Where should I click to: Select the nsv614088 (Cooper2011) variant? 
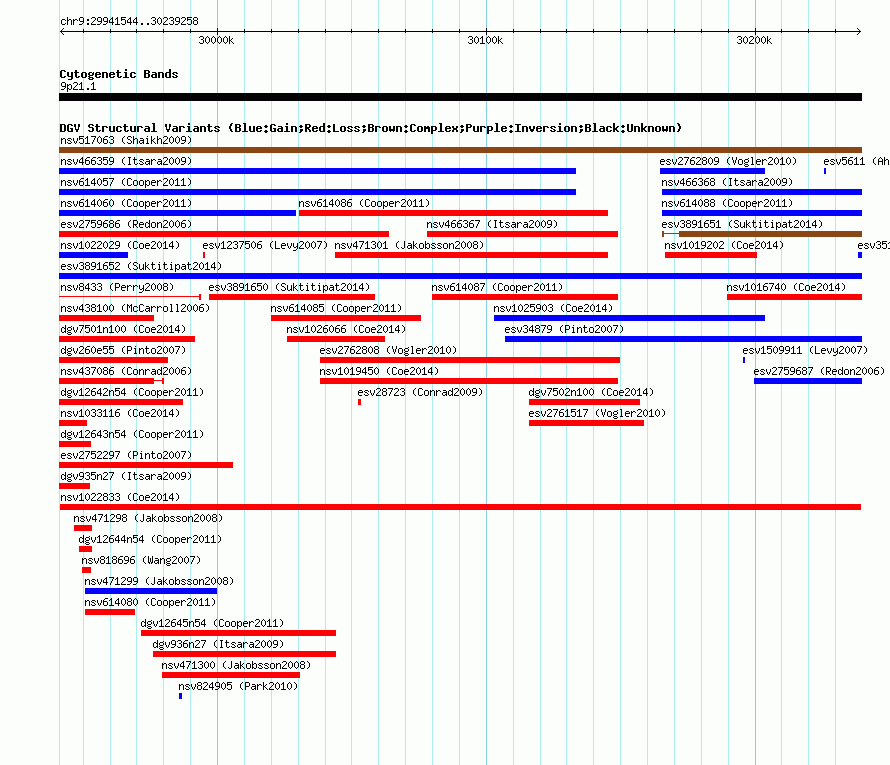762,213
